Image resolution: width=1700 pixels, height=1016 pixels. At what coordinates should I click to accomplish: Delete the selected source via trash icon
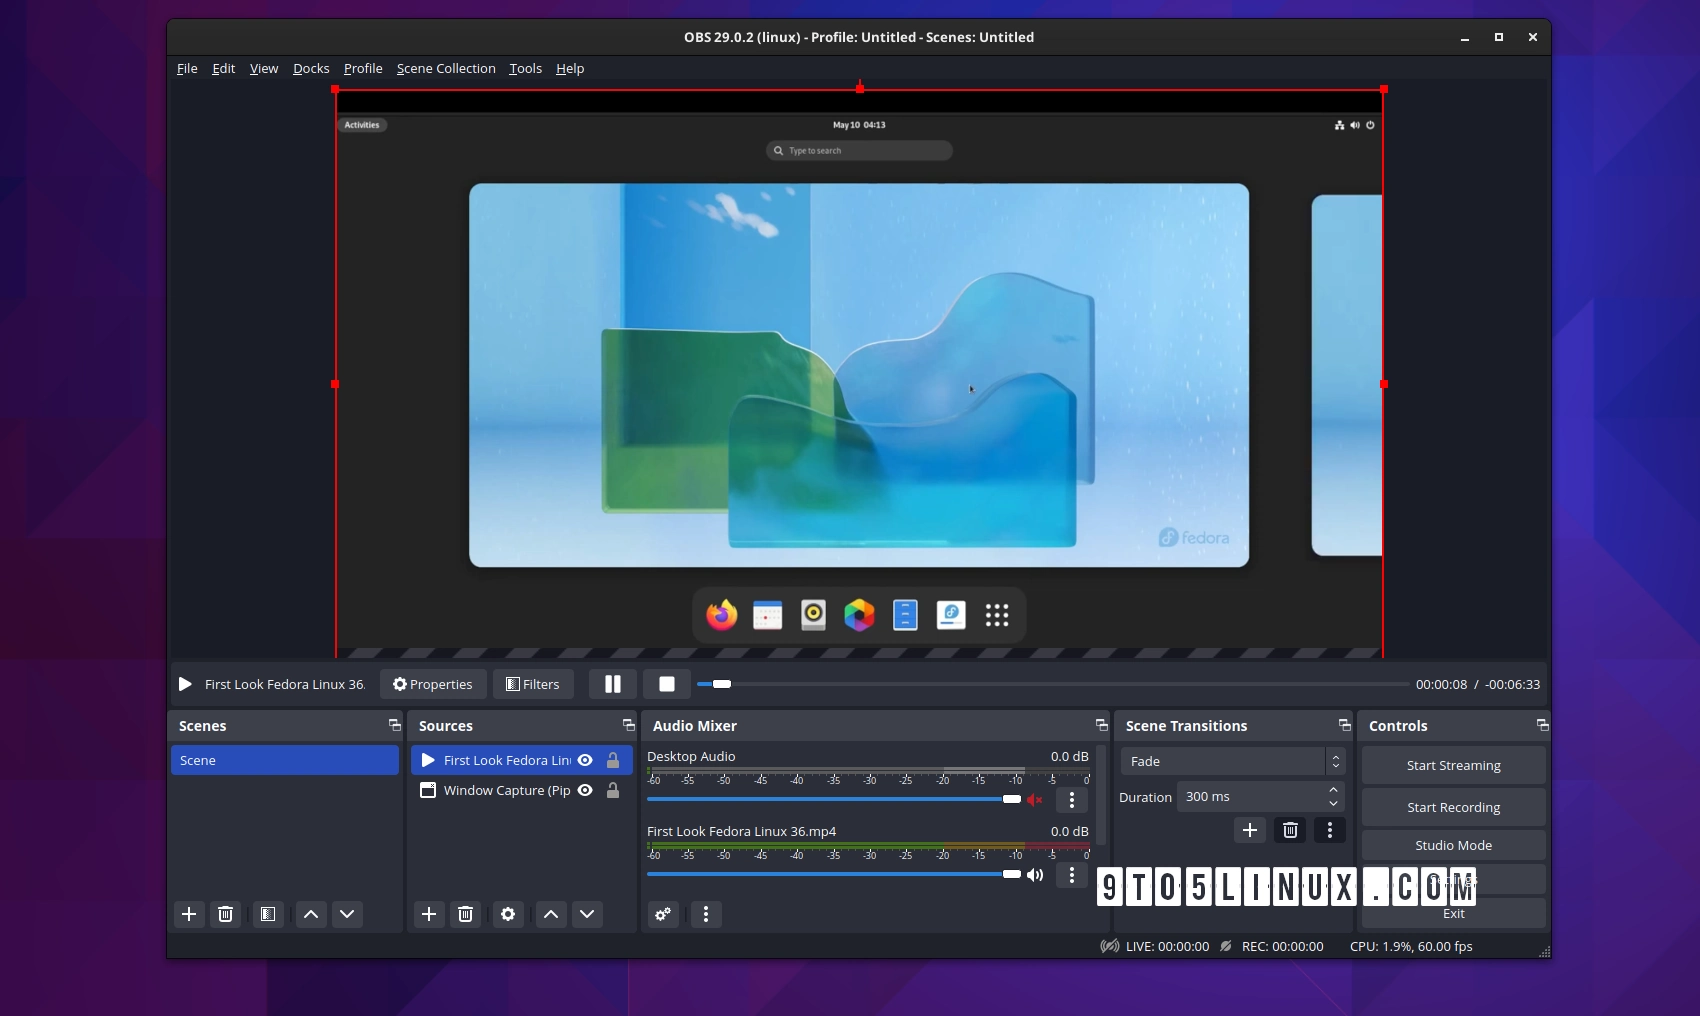click(465, 914)
